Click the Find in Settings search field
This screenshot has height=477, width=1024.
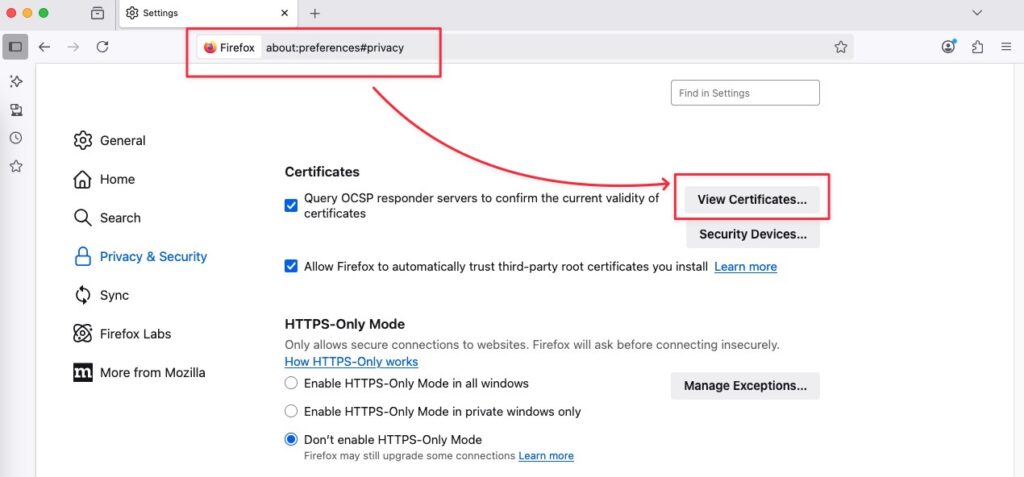pyautogui.click(x=745, y=93)
